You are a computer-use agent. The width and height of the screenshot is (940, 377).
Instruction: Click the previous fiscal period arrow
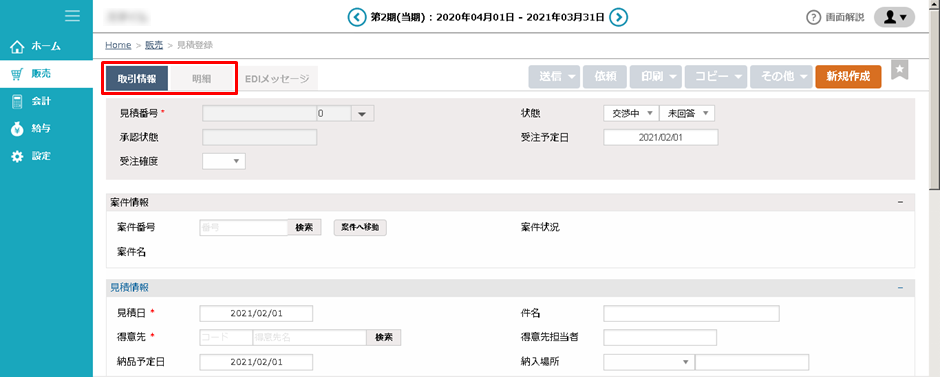click(357, 17)
